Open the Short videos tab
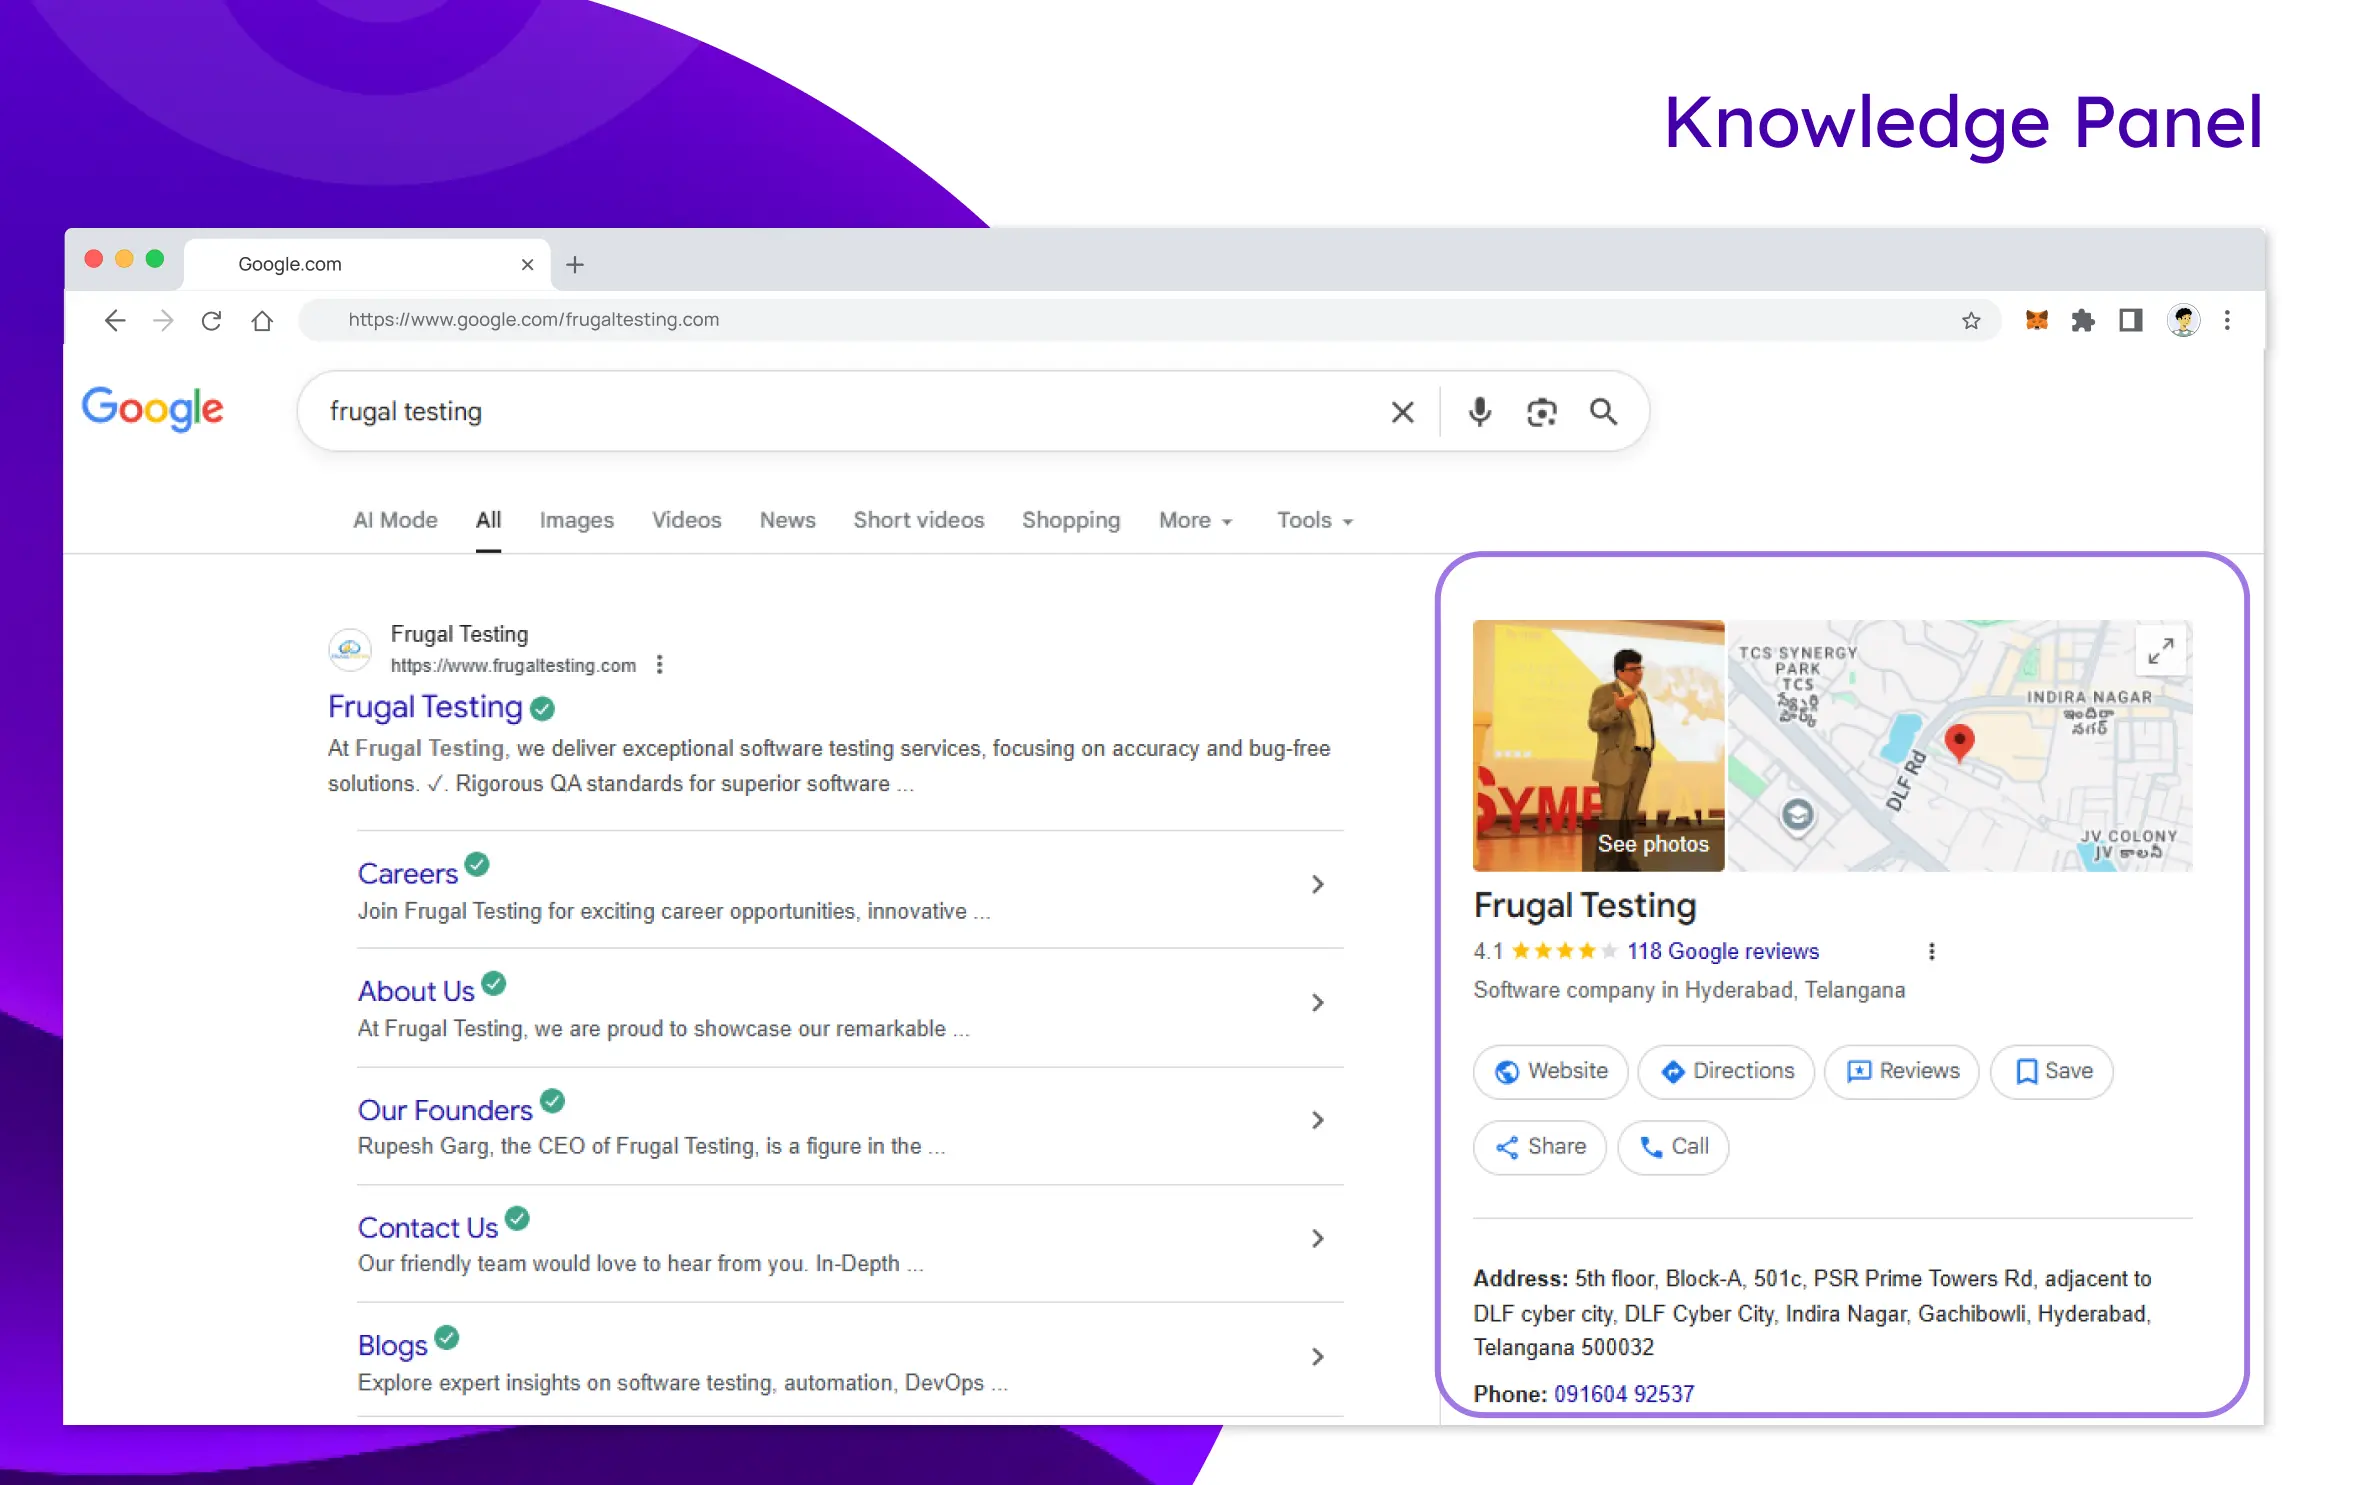 [918, 520]
